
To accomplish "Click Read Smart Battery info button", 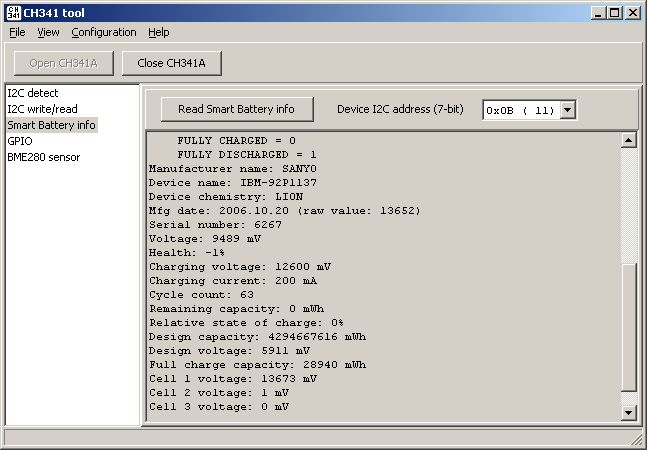I will click(x=237, y=109).
